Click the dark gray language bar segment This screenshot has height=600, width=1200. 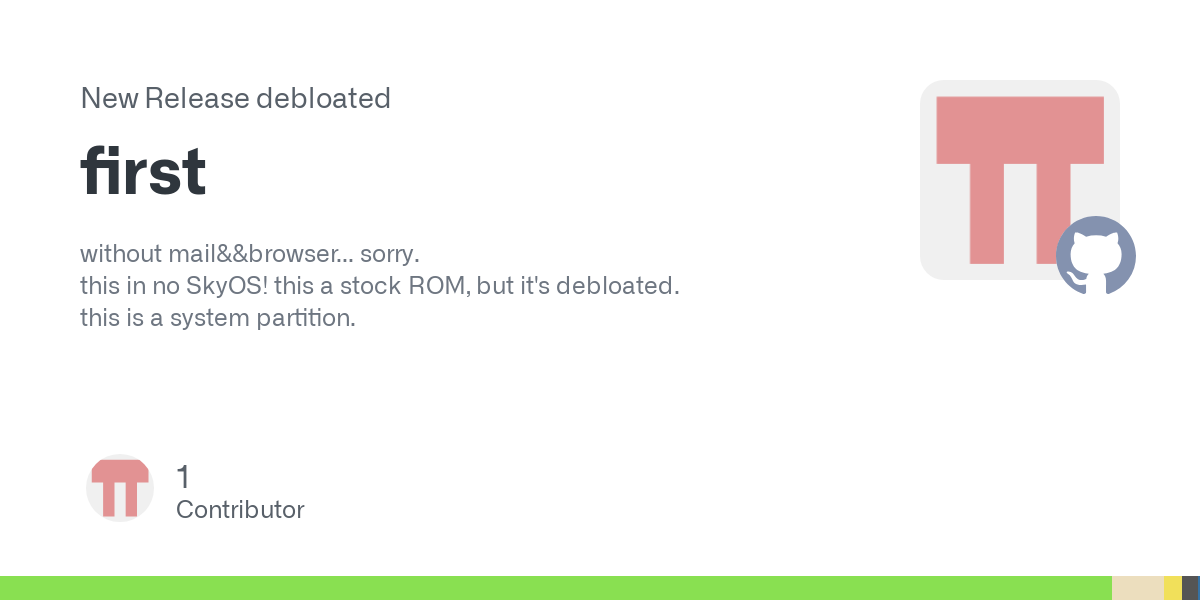click(1189, 588)
